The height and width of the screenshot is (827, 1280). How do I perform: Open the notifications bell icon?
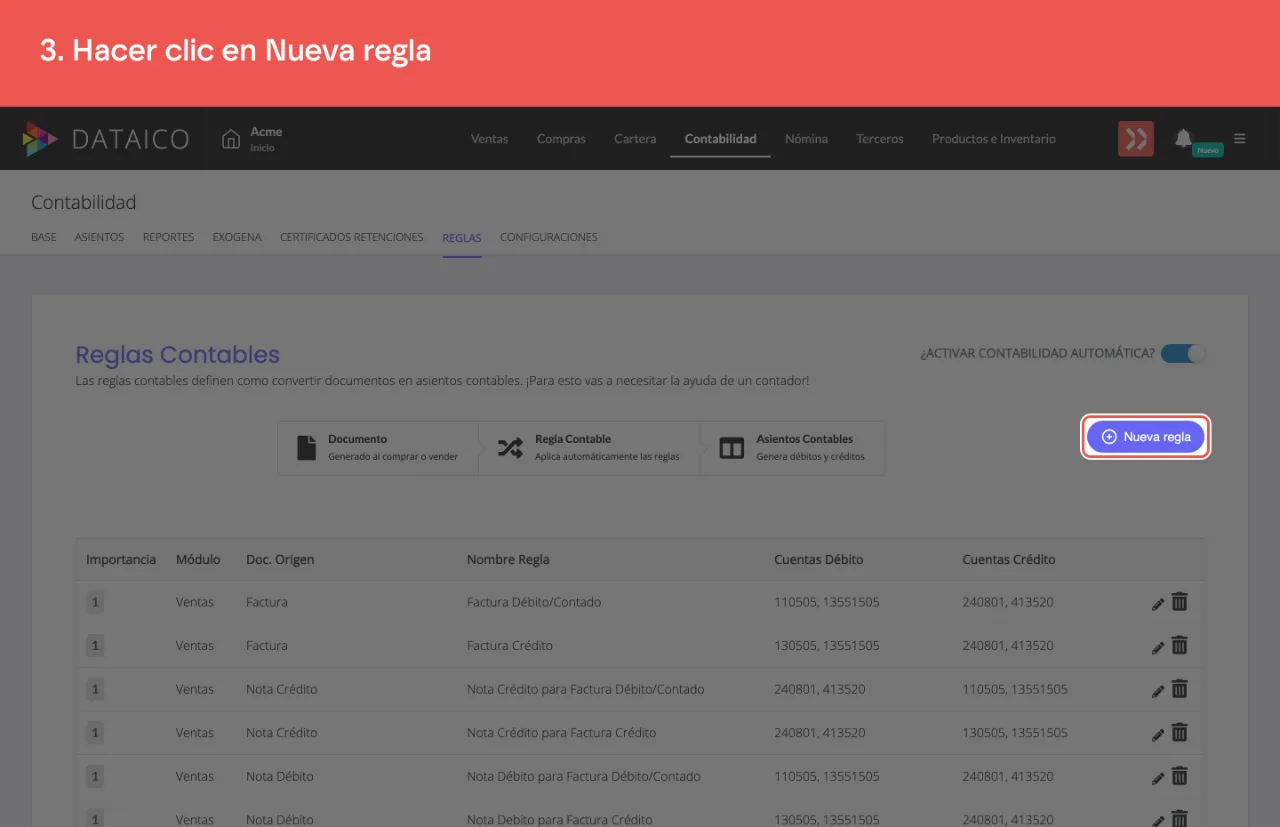pyautogui.click(x=1183, y=138)
